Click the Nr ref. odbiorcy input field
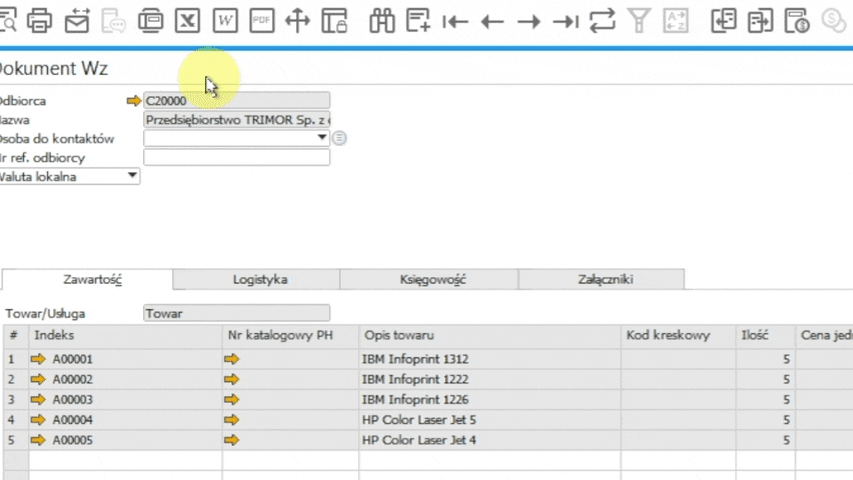Viewport: 853px width, 480px height. click(237, 157)
